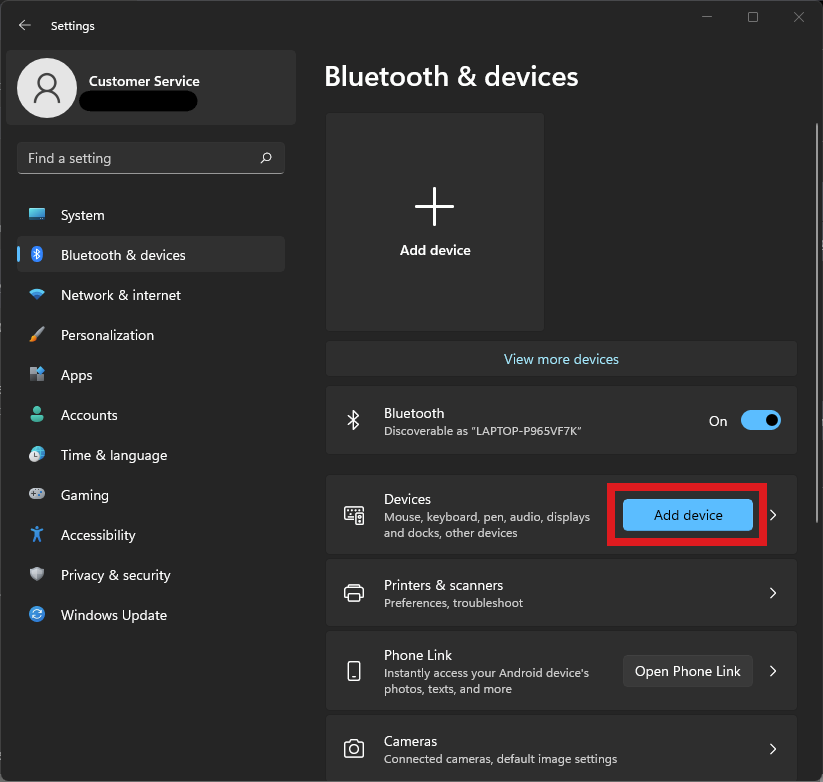Click the Time & language clock icon
Screen dimensions: 823x782
point(37,454)
